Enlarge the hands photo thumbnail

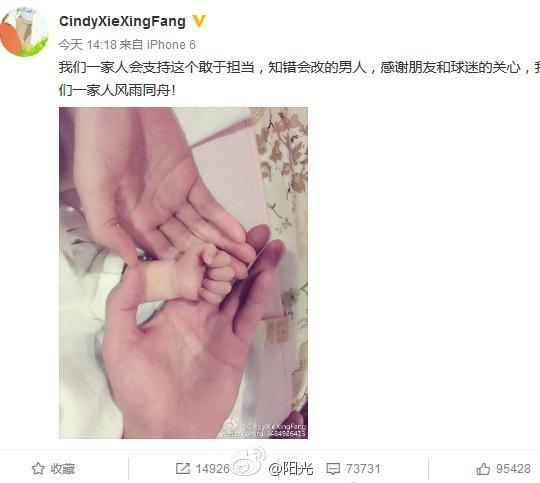[184, 273]
